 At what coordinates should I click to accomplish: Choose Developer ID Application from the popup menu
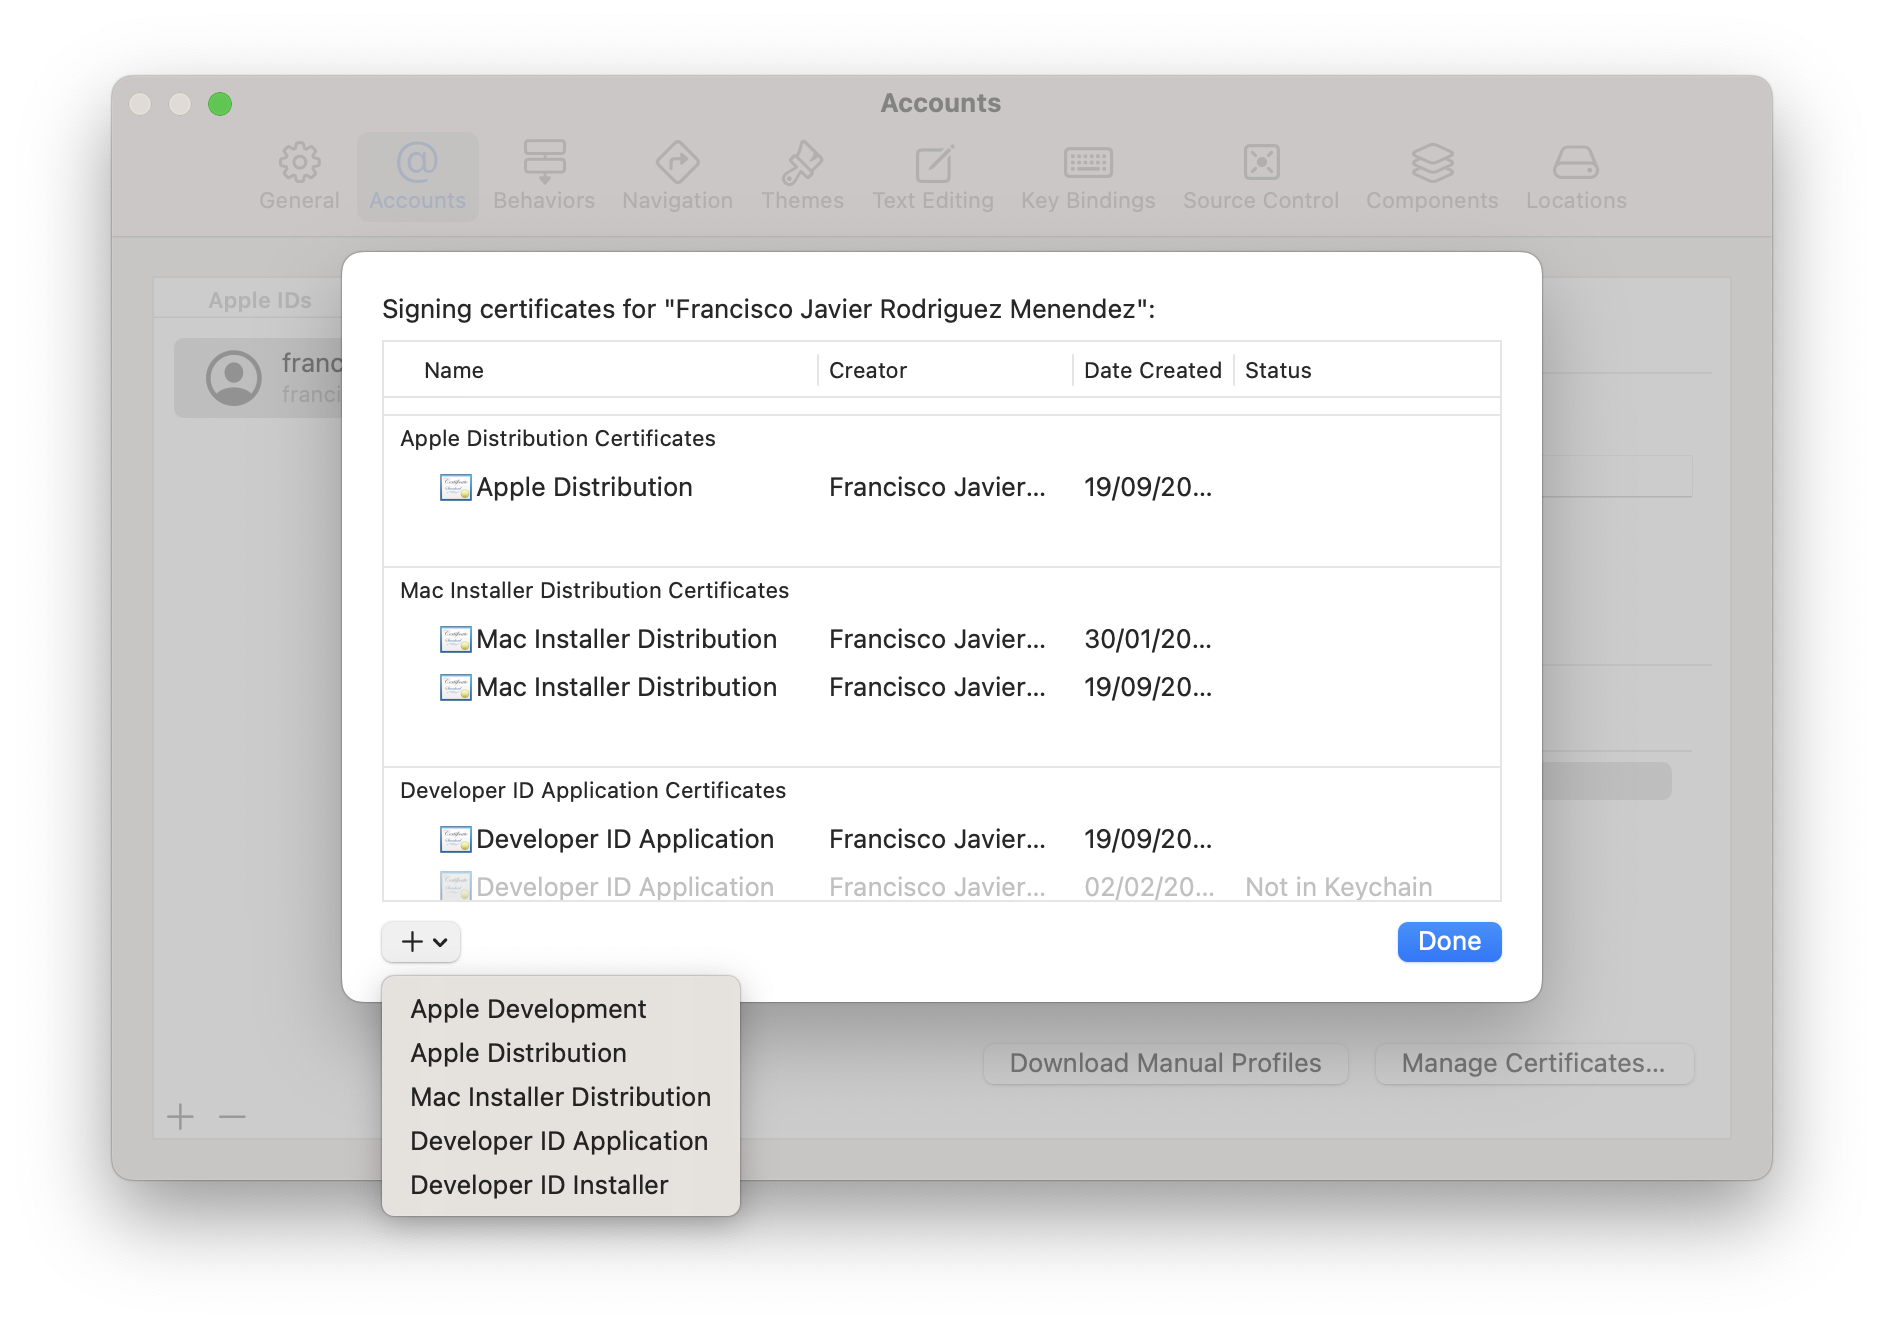(559, 1141)
